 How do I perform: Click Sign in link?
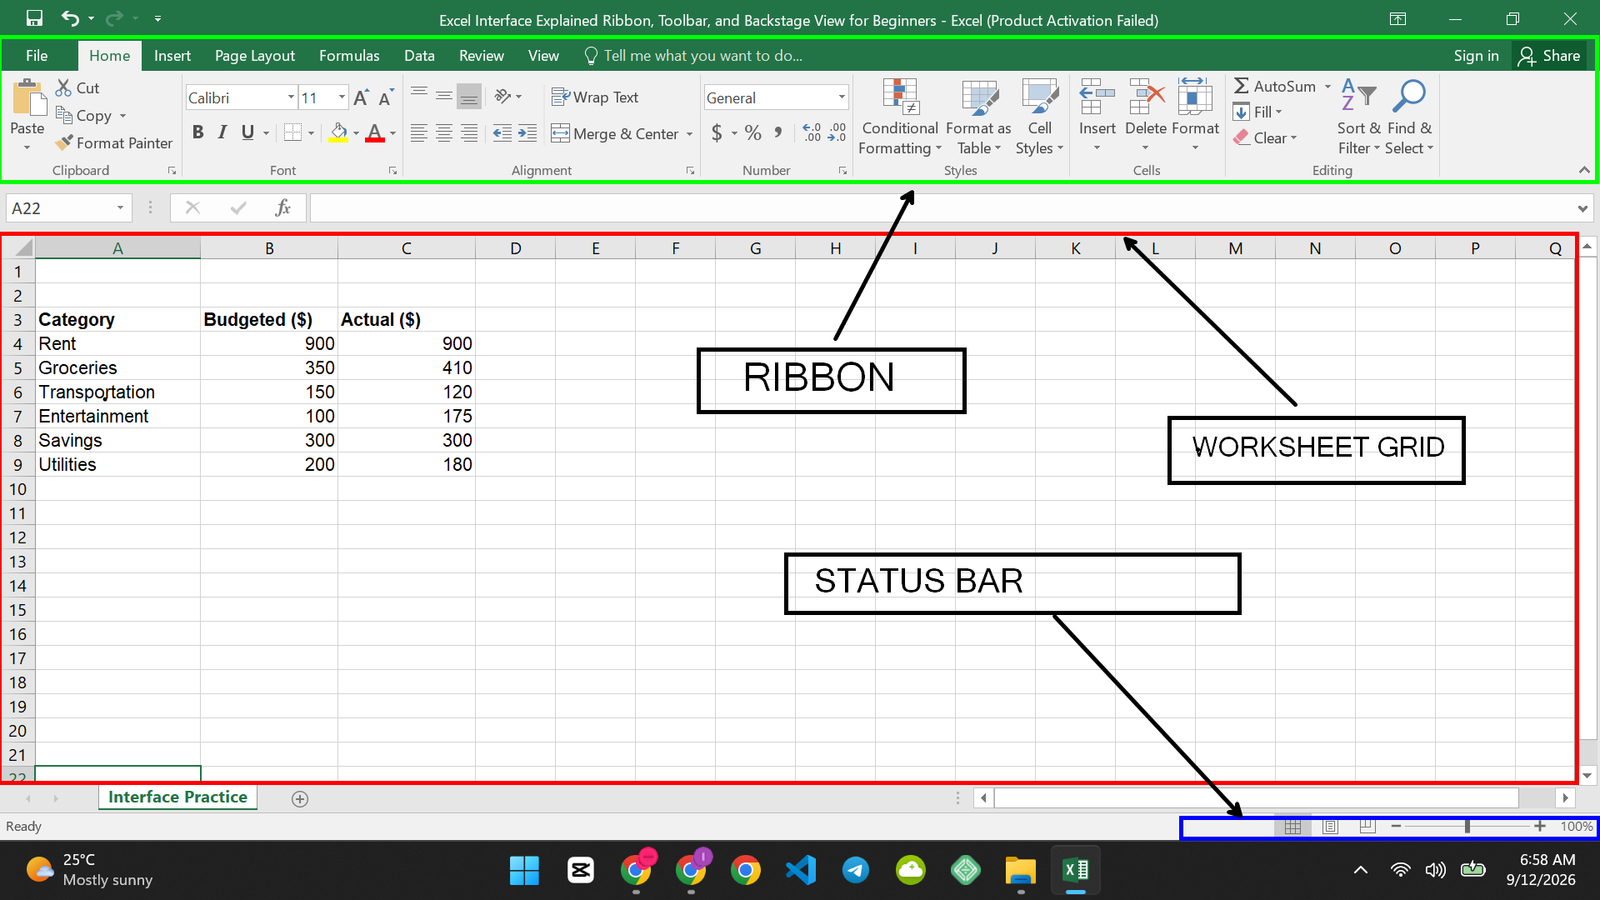coord(1476,56)
